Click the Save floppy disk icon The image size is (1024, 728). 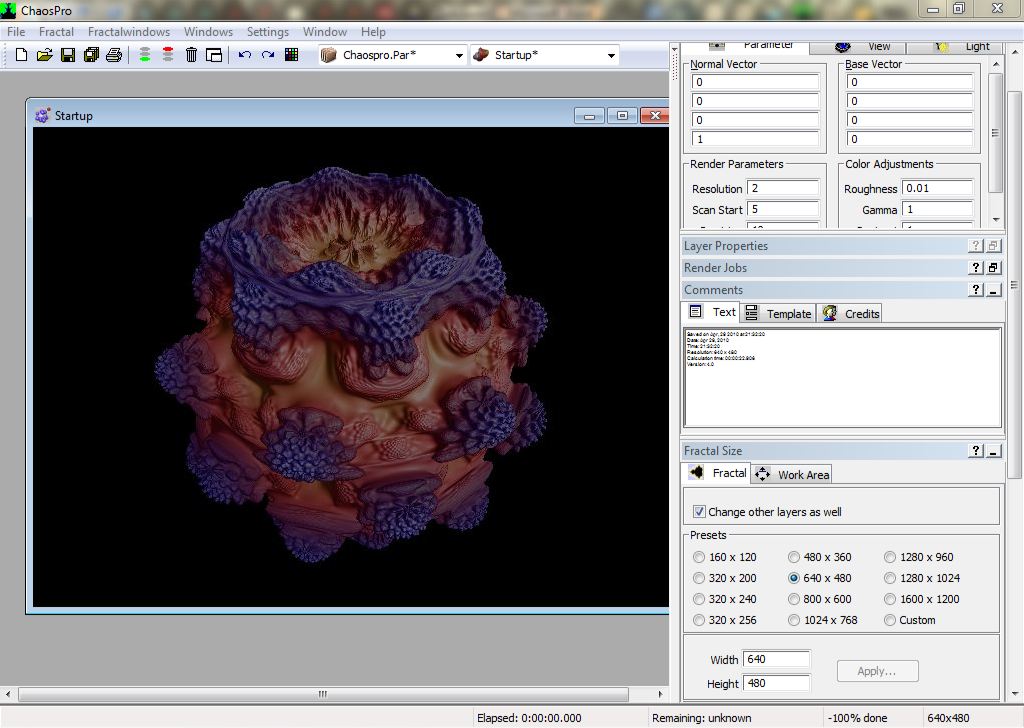[67, 55]
